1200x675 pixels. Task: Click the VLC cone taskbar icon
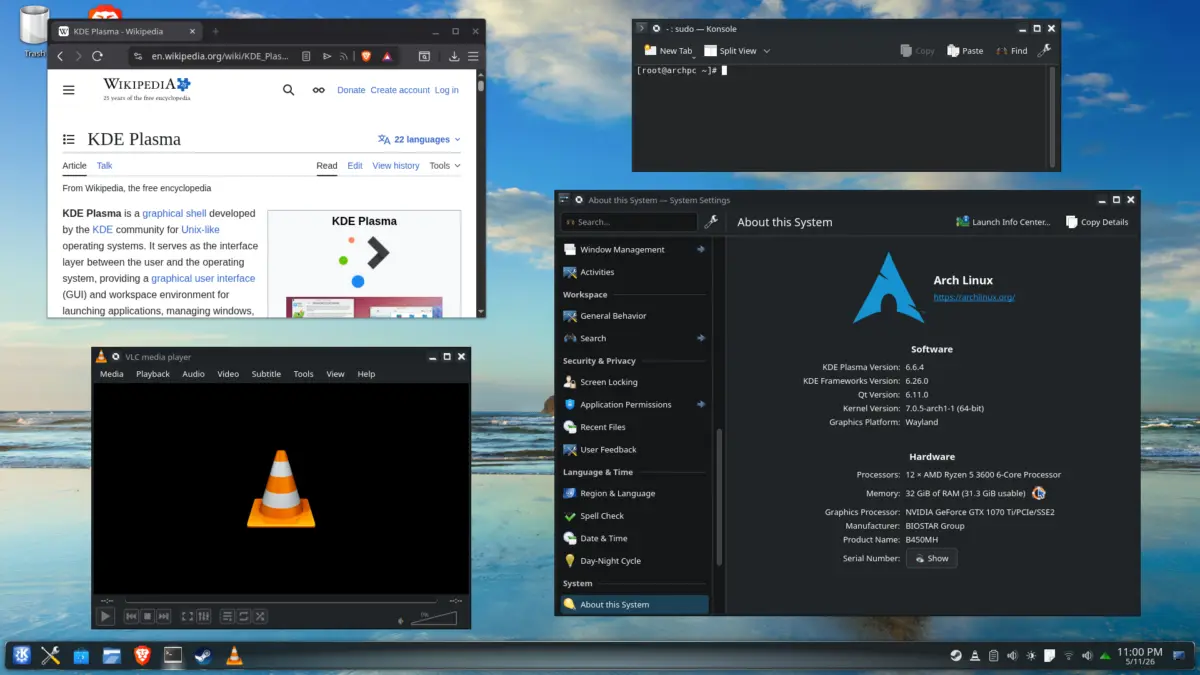[x=233, y=656]
